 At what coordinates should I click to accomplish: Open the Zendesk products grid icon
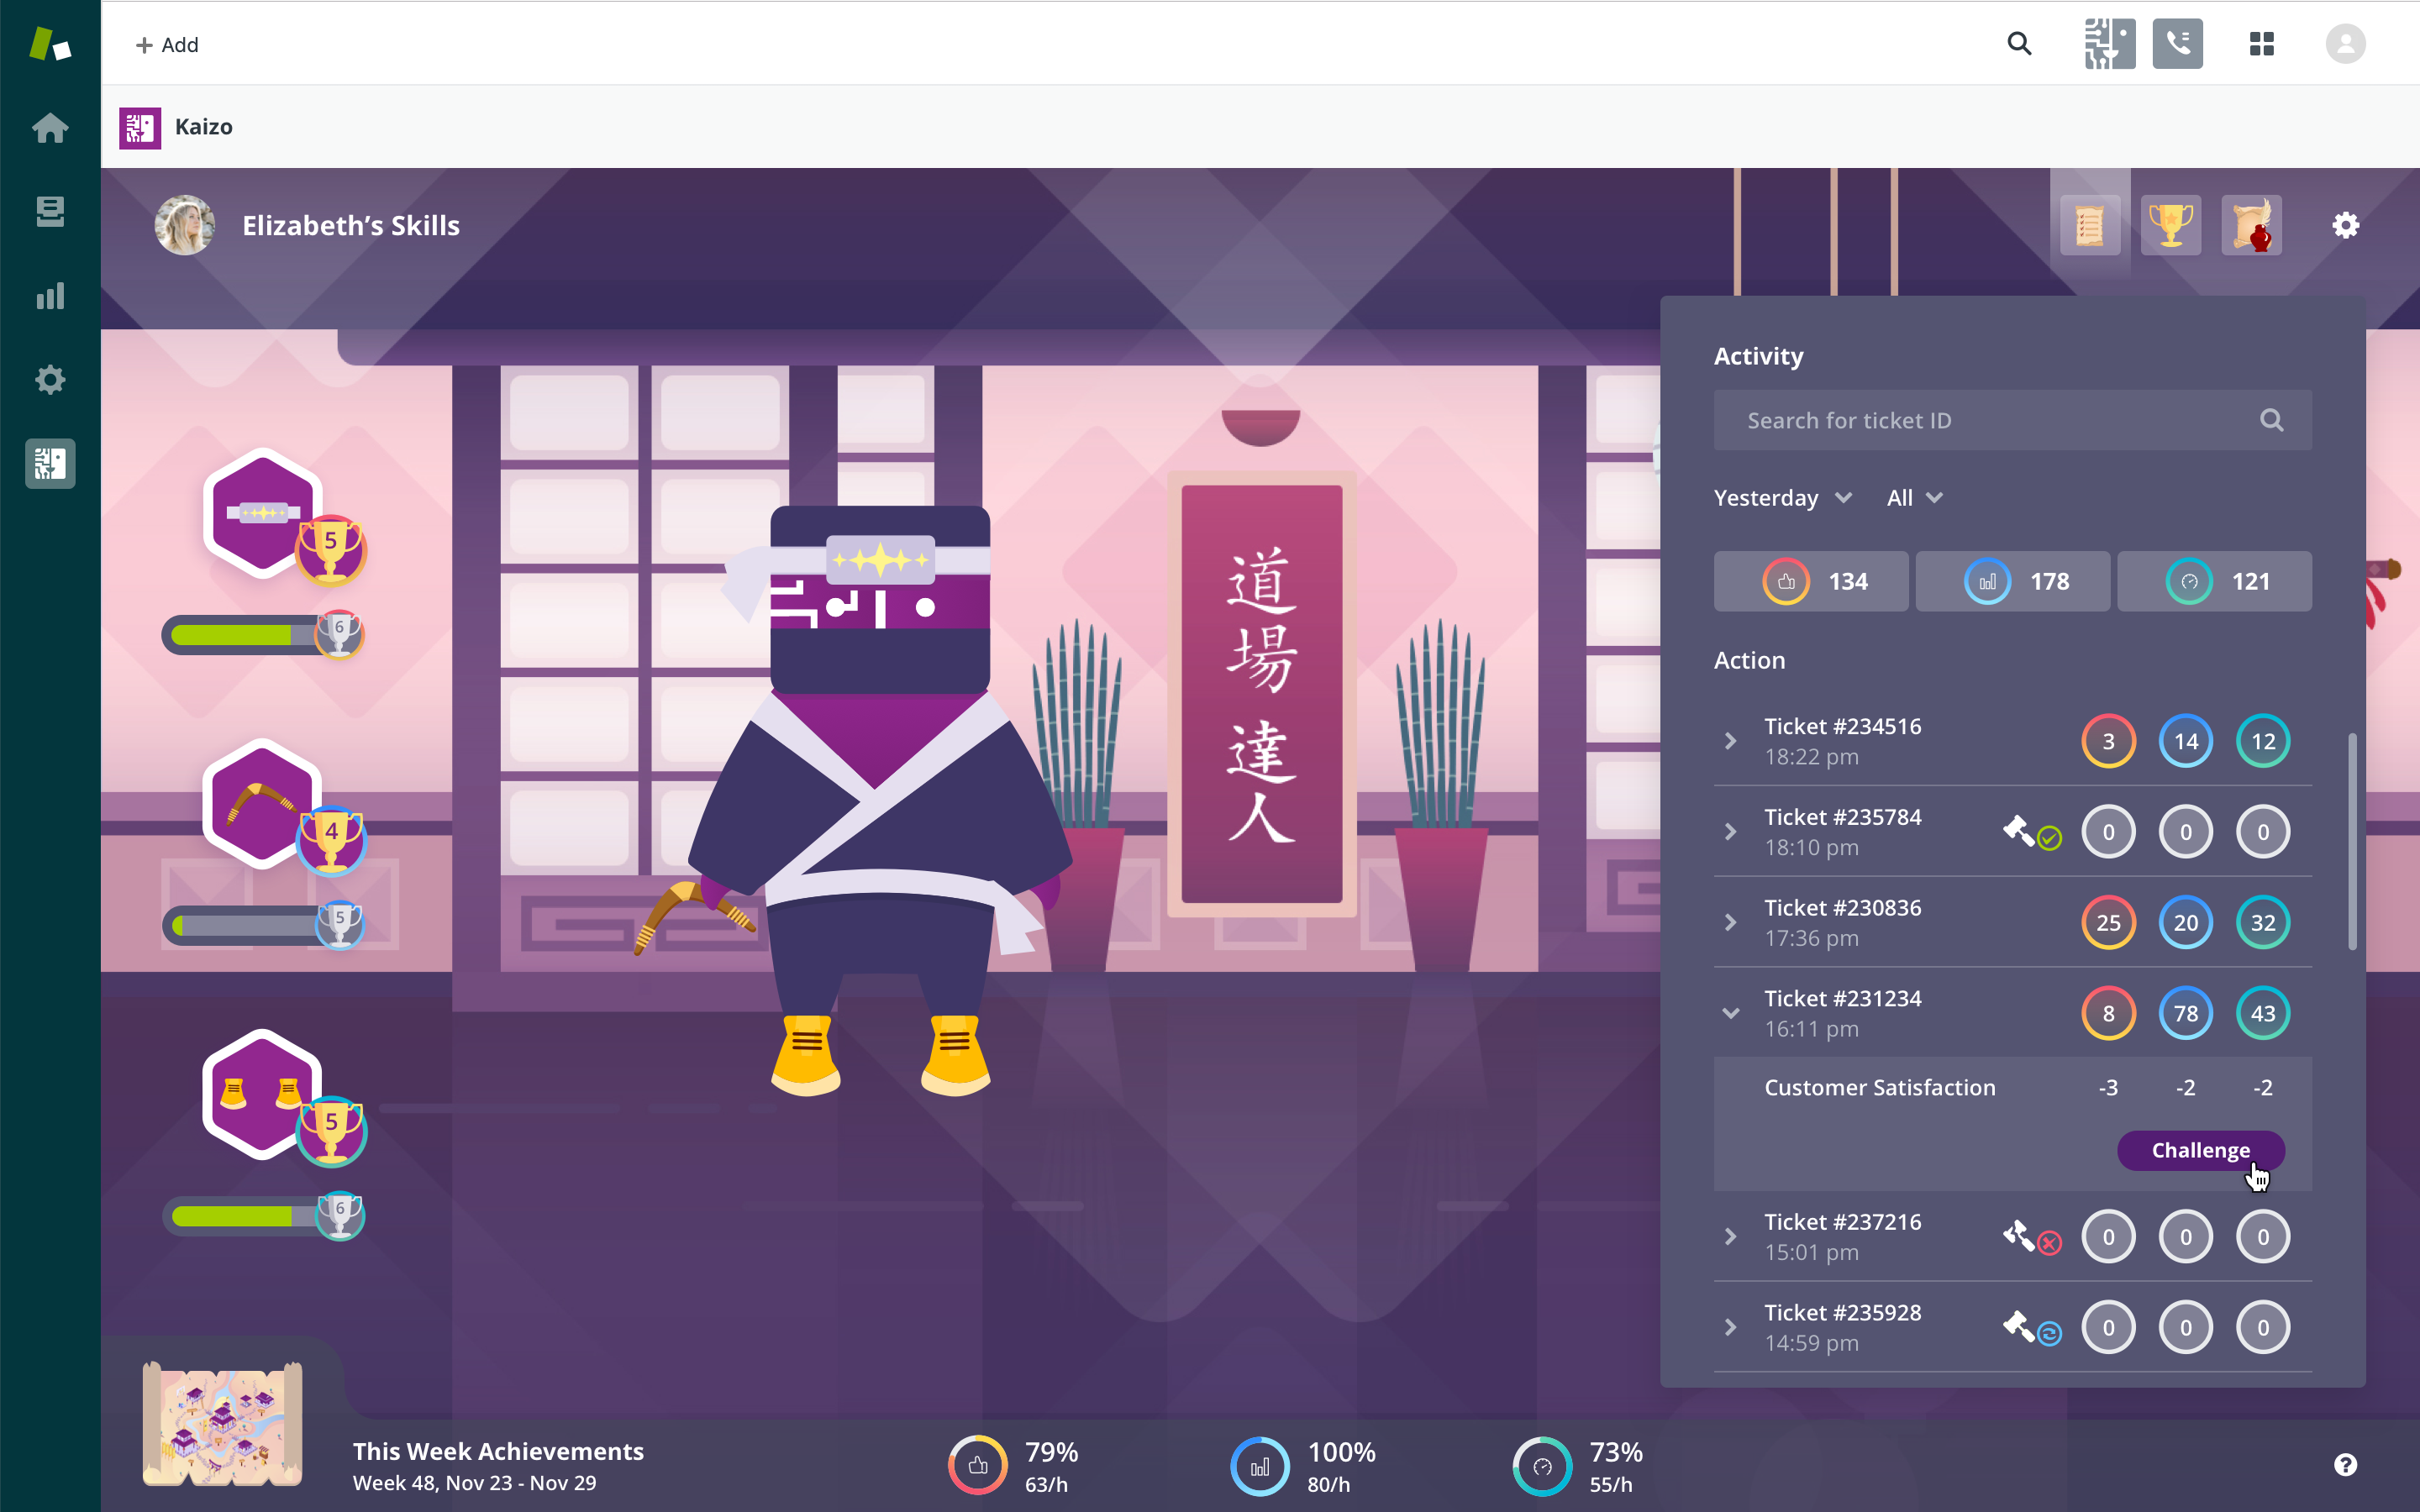point(2261,44)
